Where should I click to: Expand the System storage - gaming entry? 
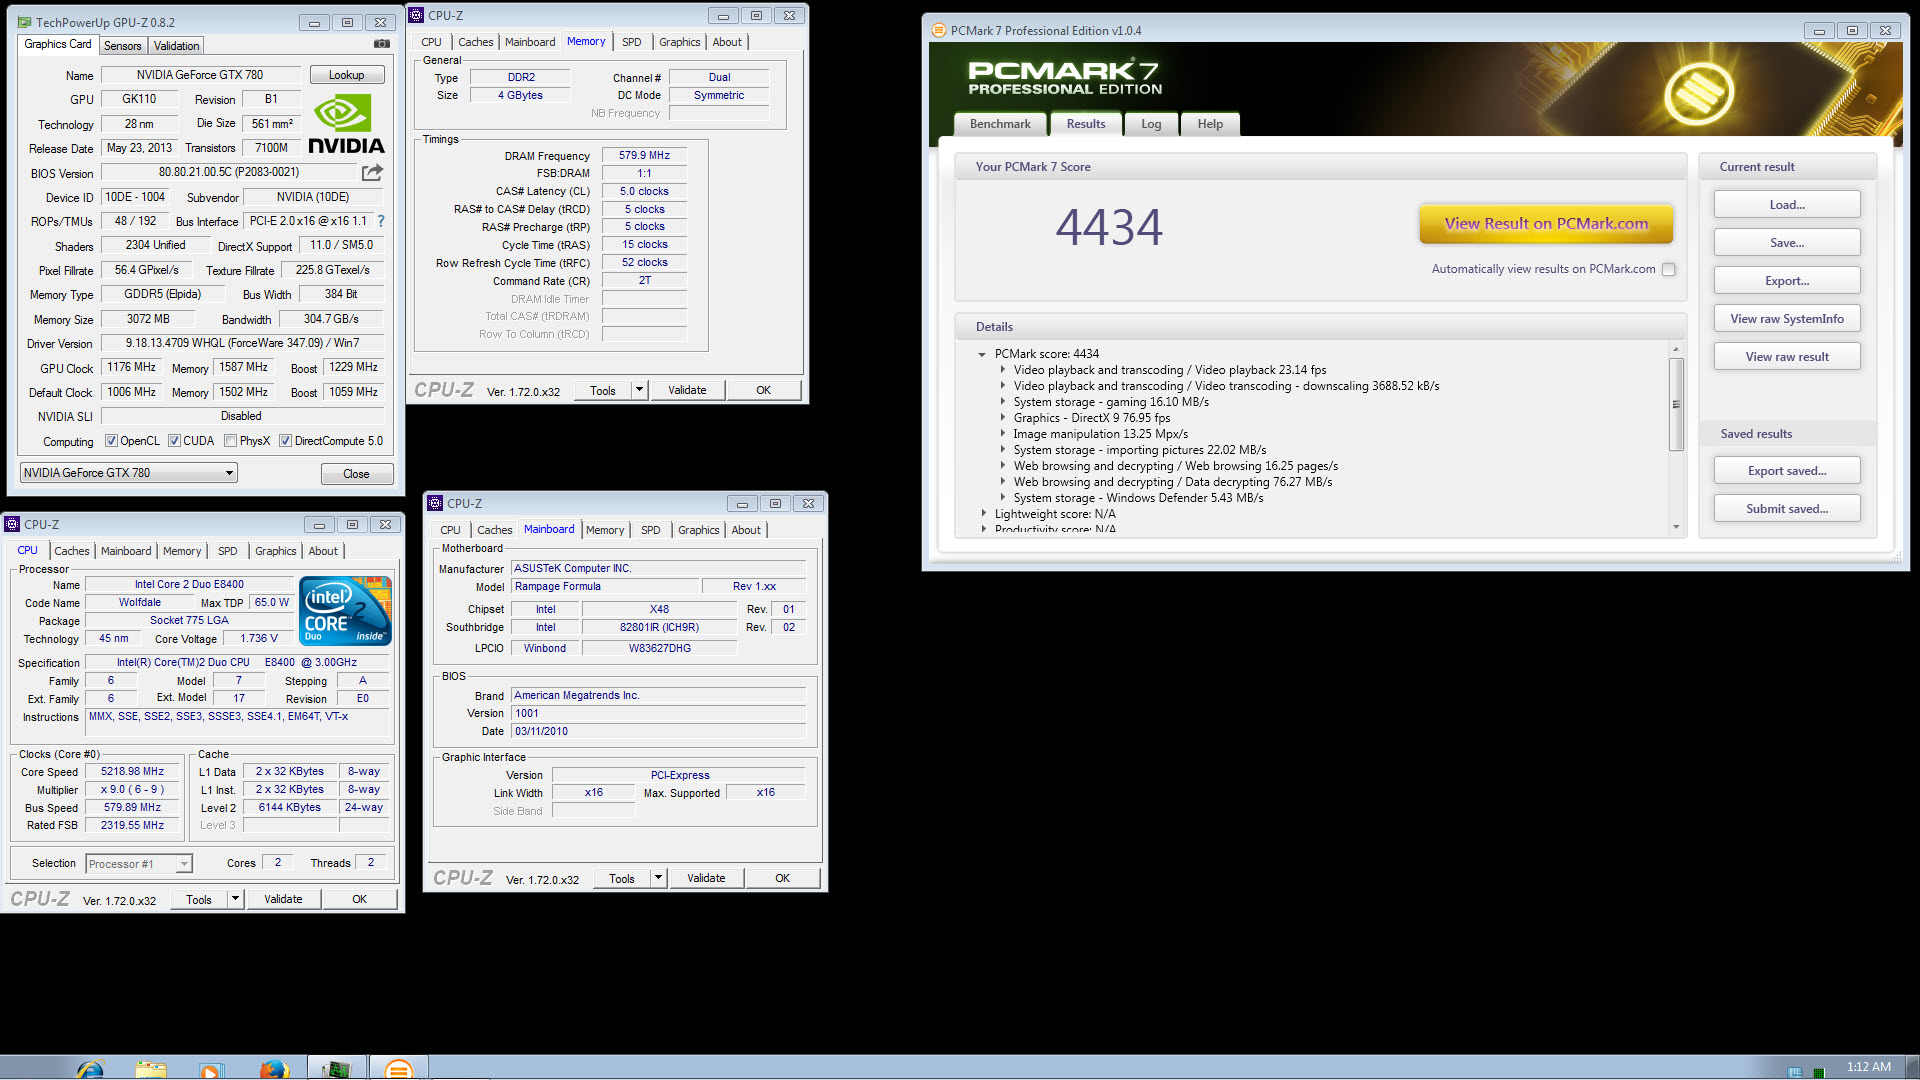click(1003, 402)
